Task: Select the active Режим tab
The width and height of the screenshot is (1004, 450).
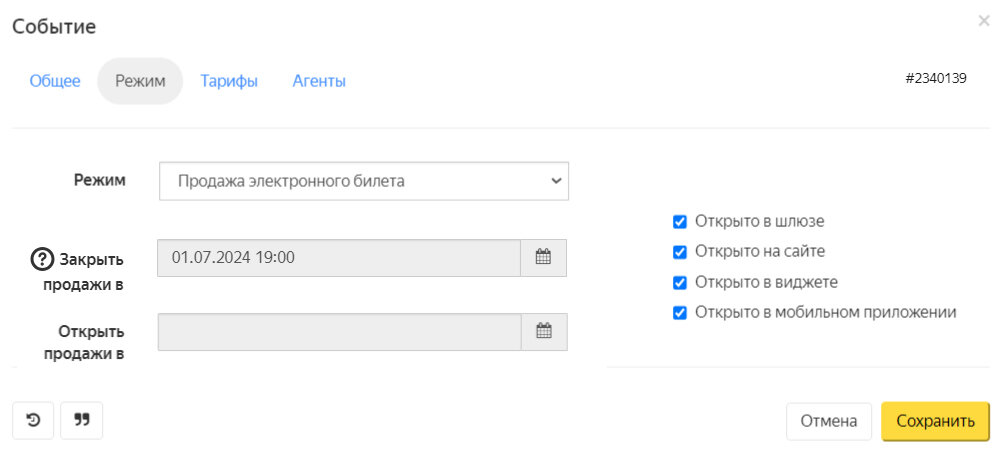Action: point(140,81)
